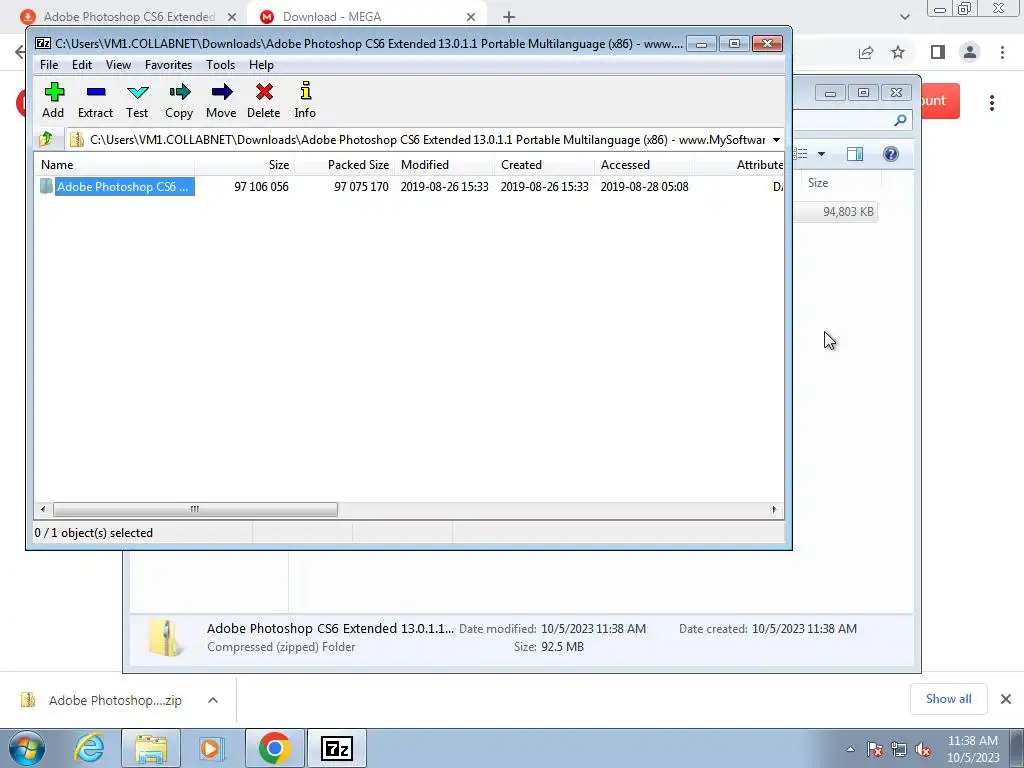Screen dimensions: 1024x768
Task: Click the taskbar clock showing 11:38 AM
Action: point(972,749)
